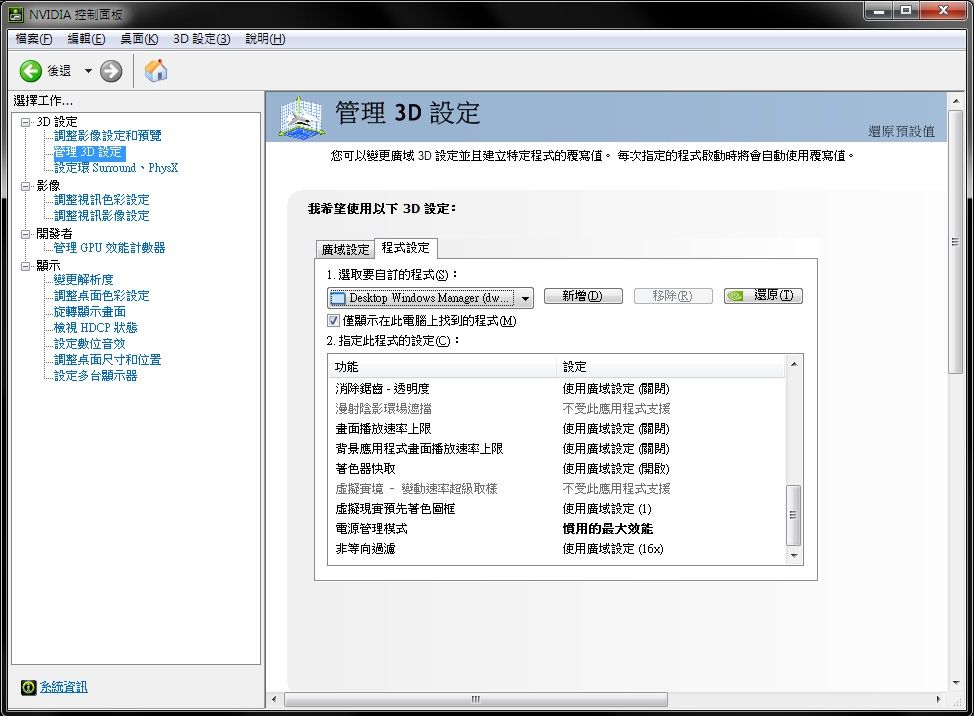Viewport: 974px width, 716px height.
Task: Open the 3D 設定 menu
Action: pos(201,39)
